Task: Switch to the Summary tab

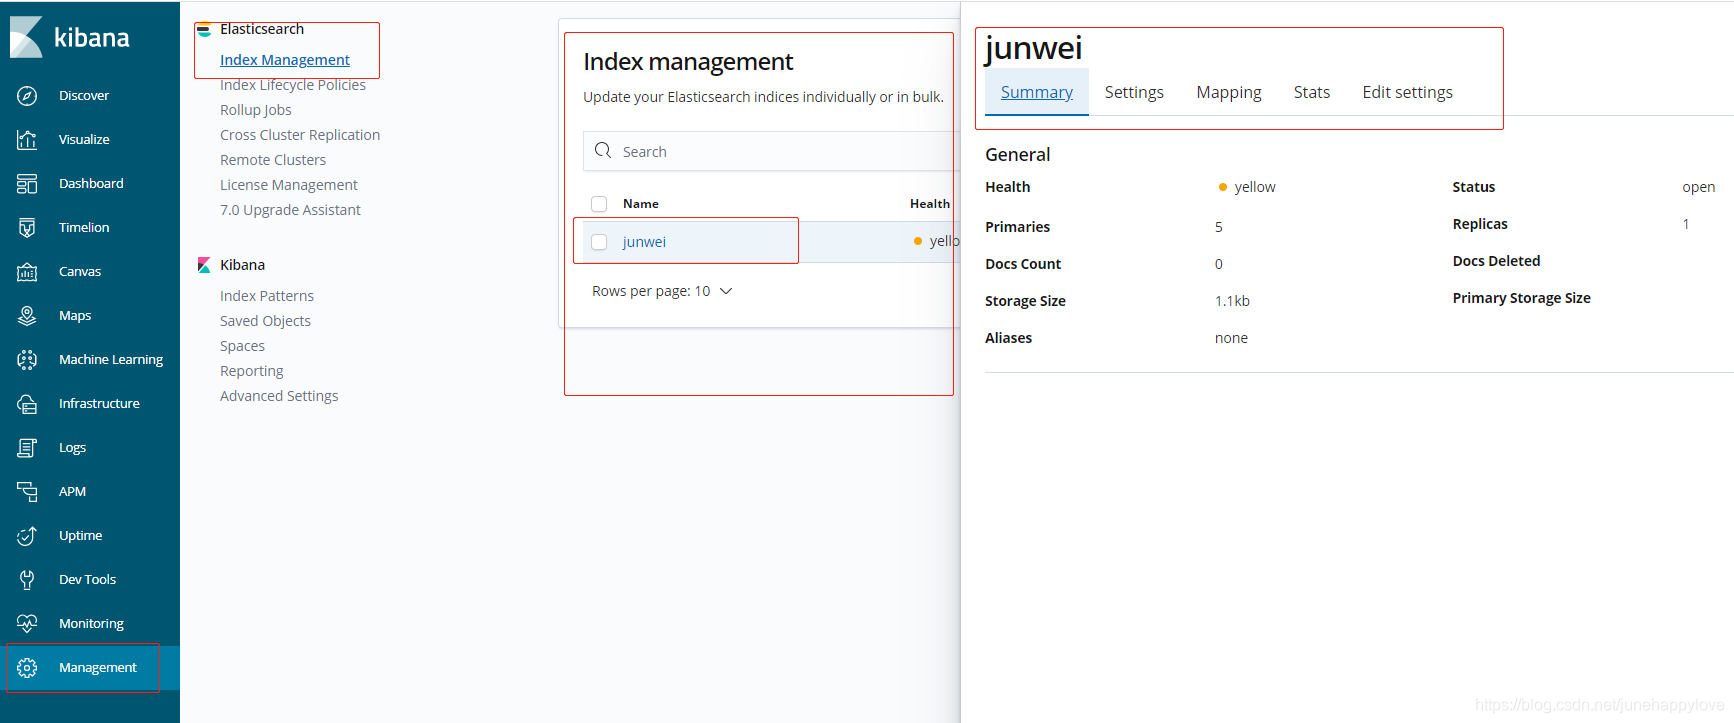Action: 1037,92
